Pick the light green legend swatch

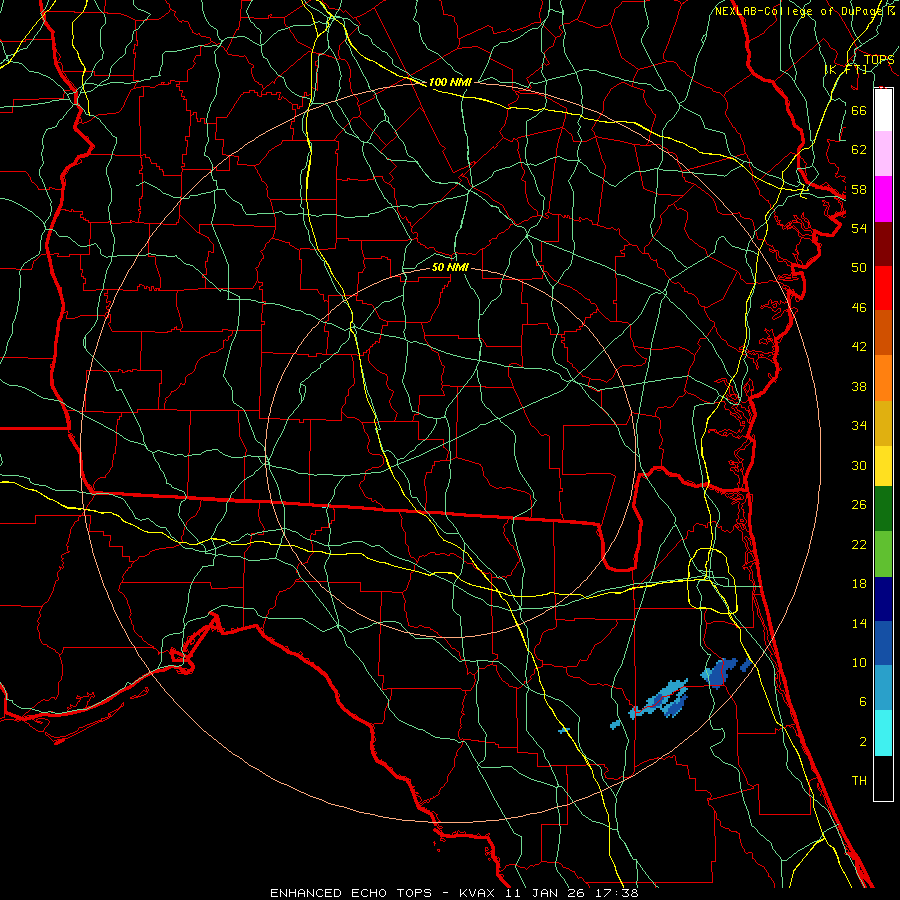(x=883, y=554)
